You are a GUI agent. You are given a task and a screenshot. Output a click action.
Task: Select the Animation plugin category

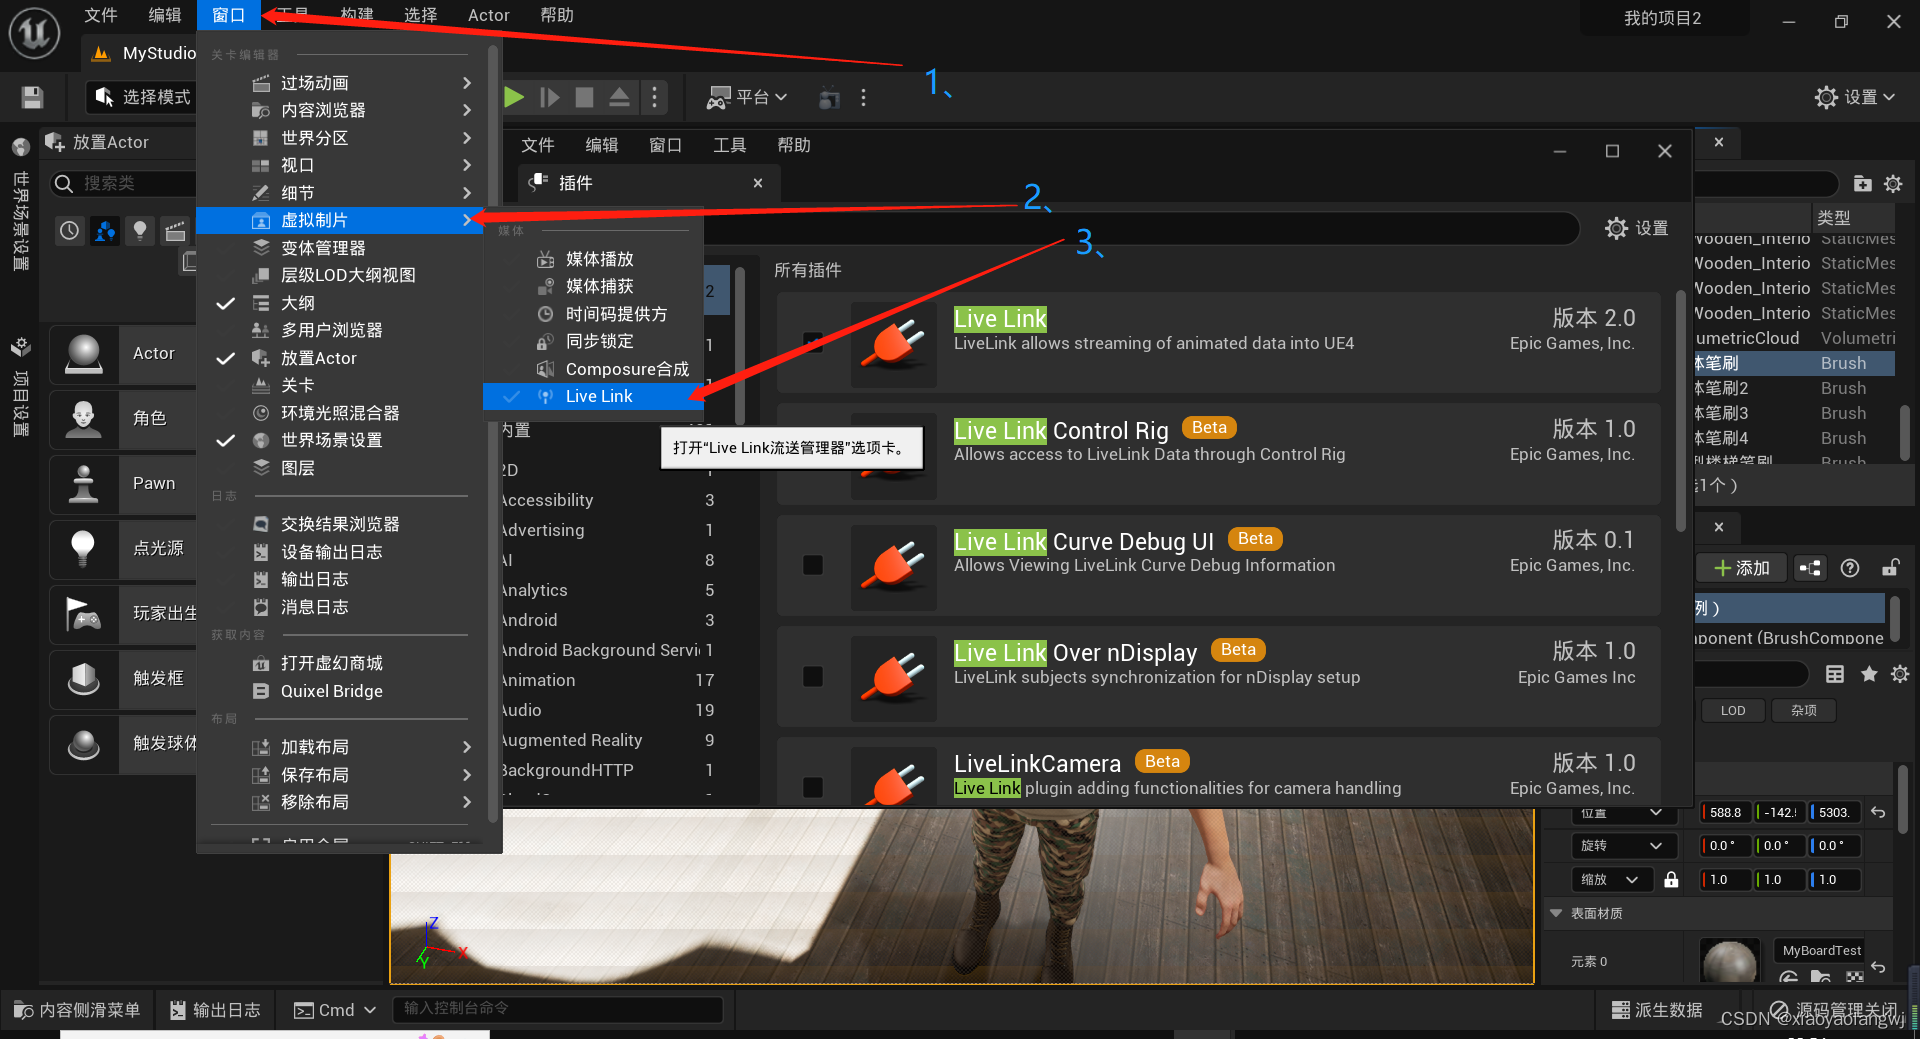(x=607, y=680)
